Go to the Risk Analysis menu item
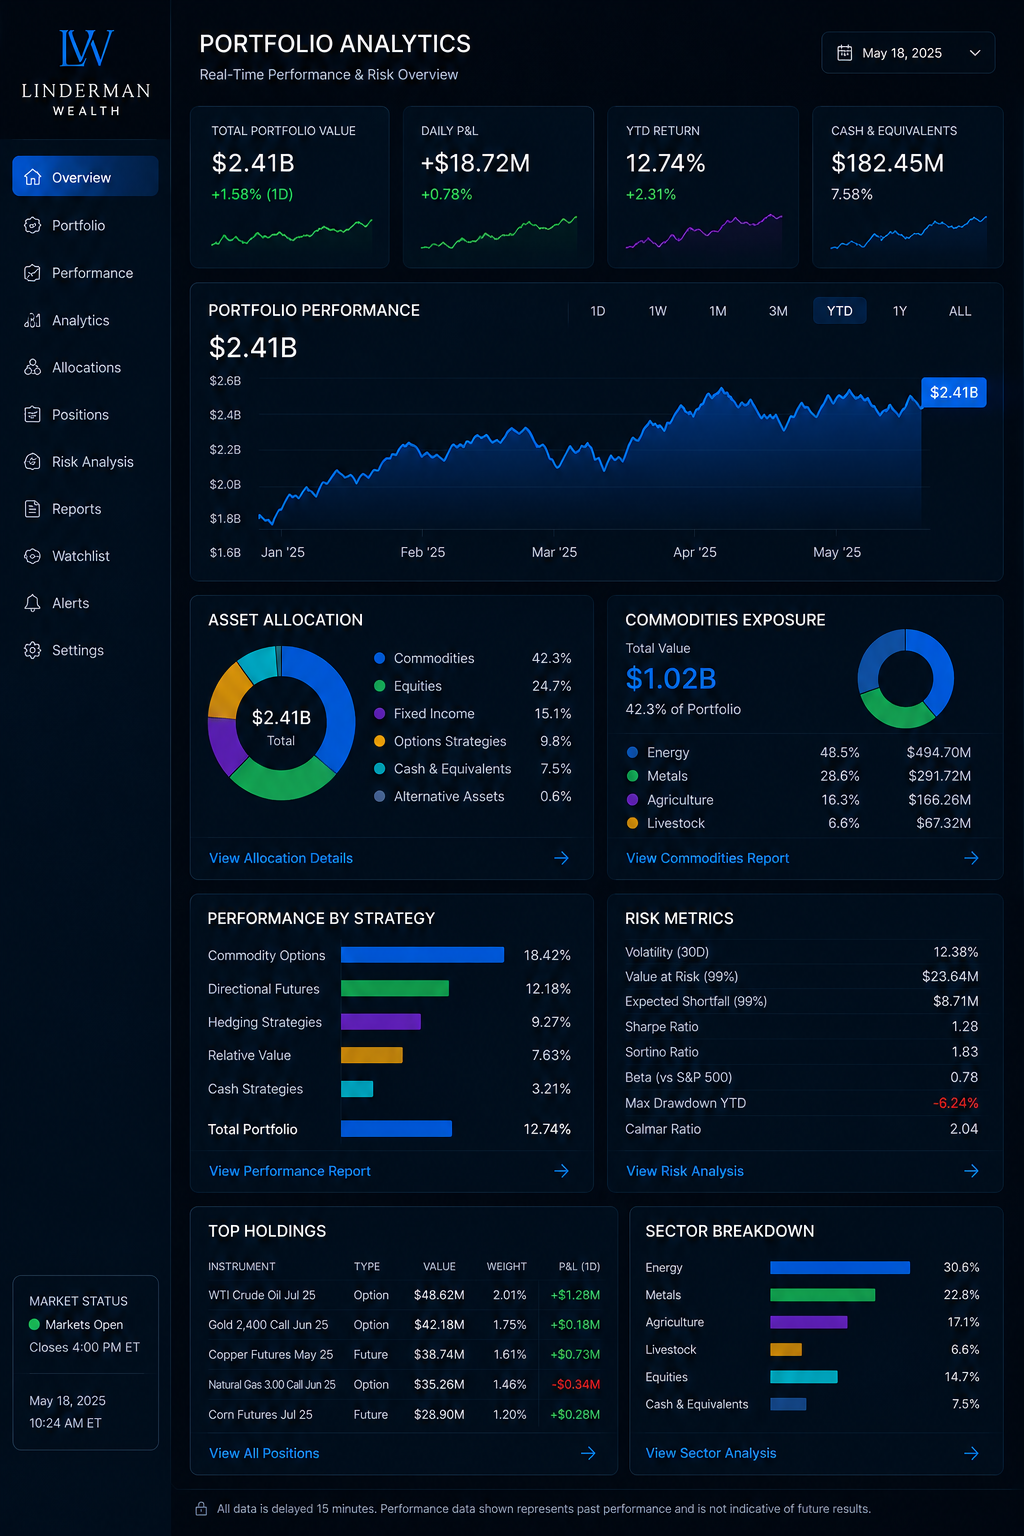The image size is (1024, 1536). click(85, 461)
